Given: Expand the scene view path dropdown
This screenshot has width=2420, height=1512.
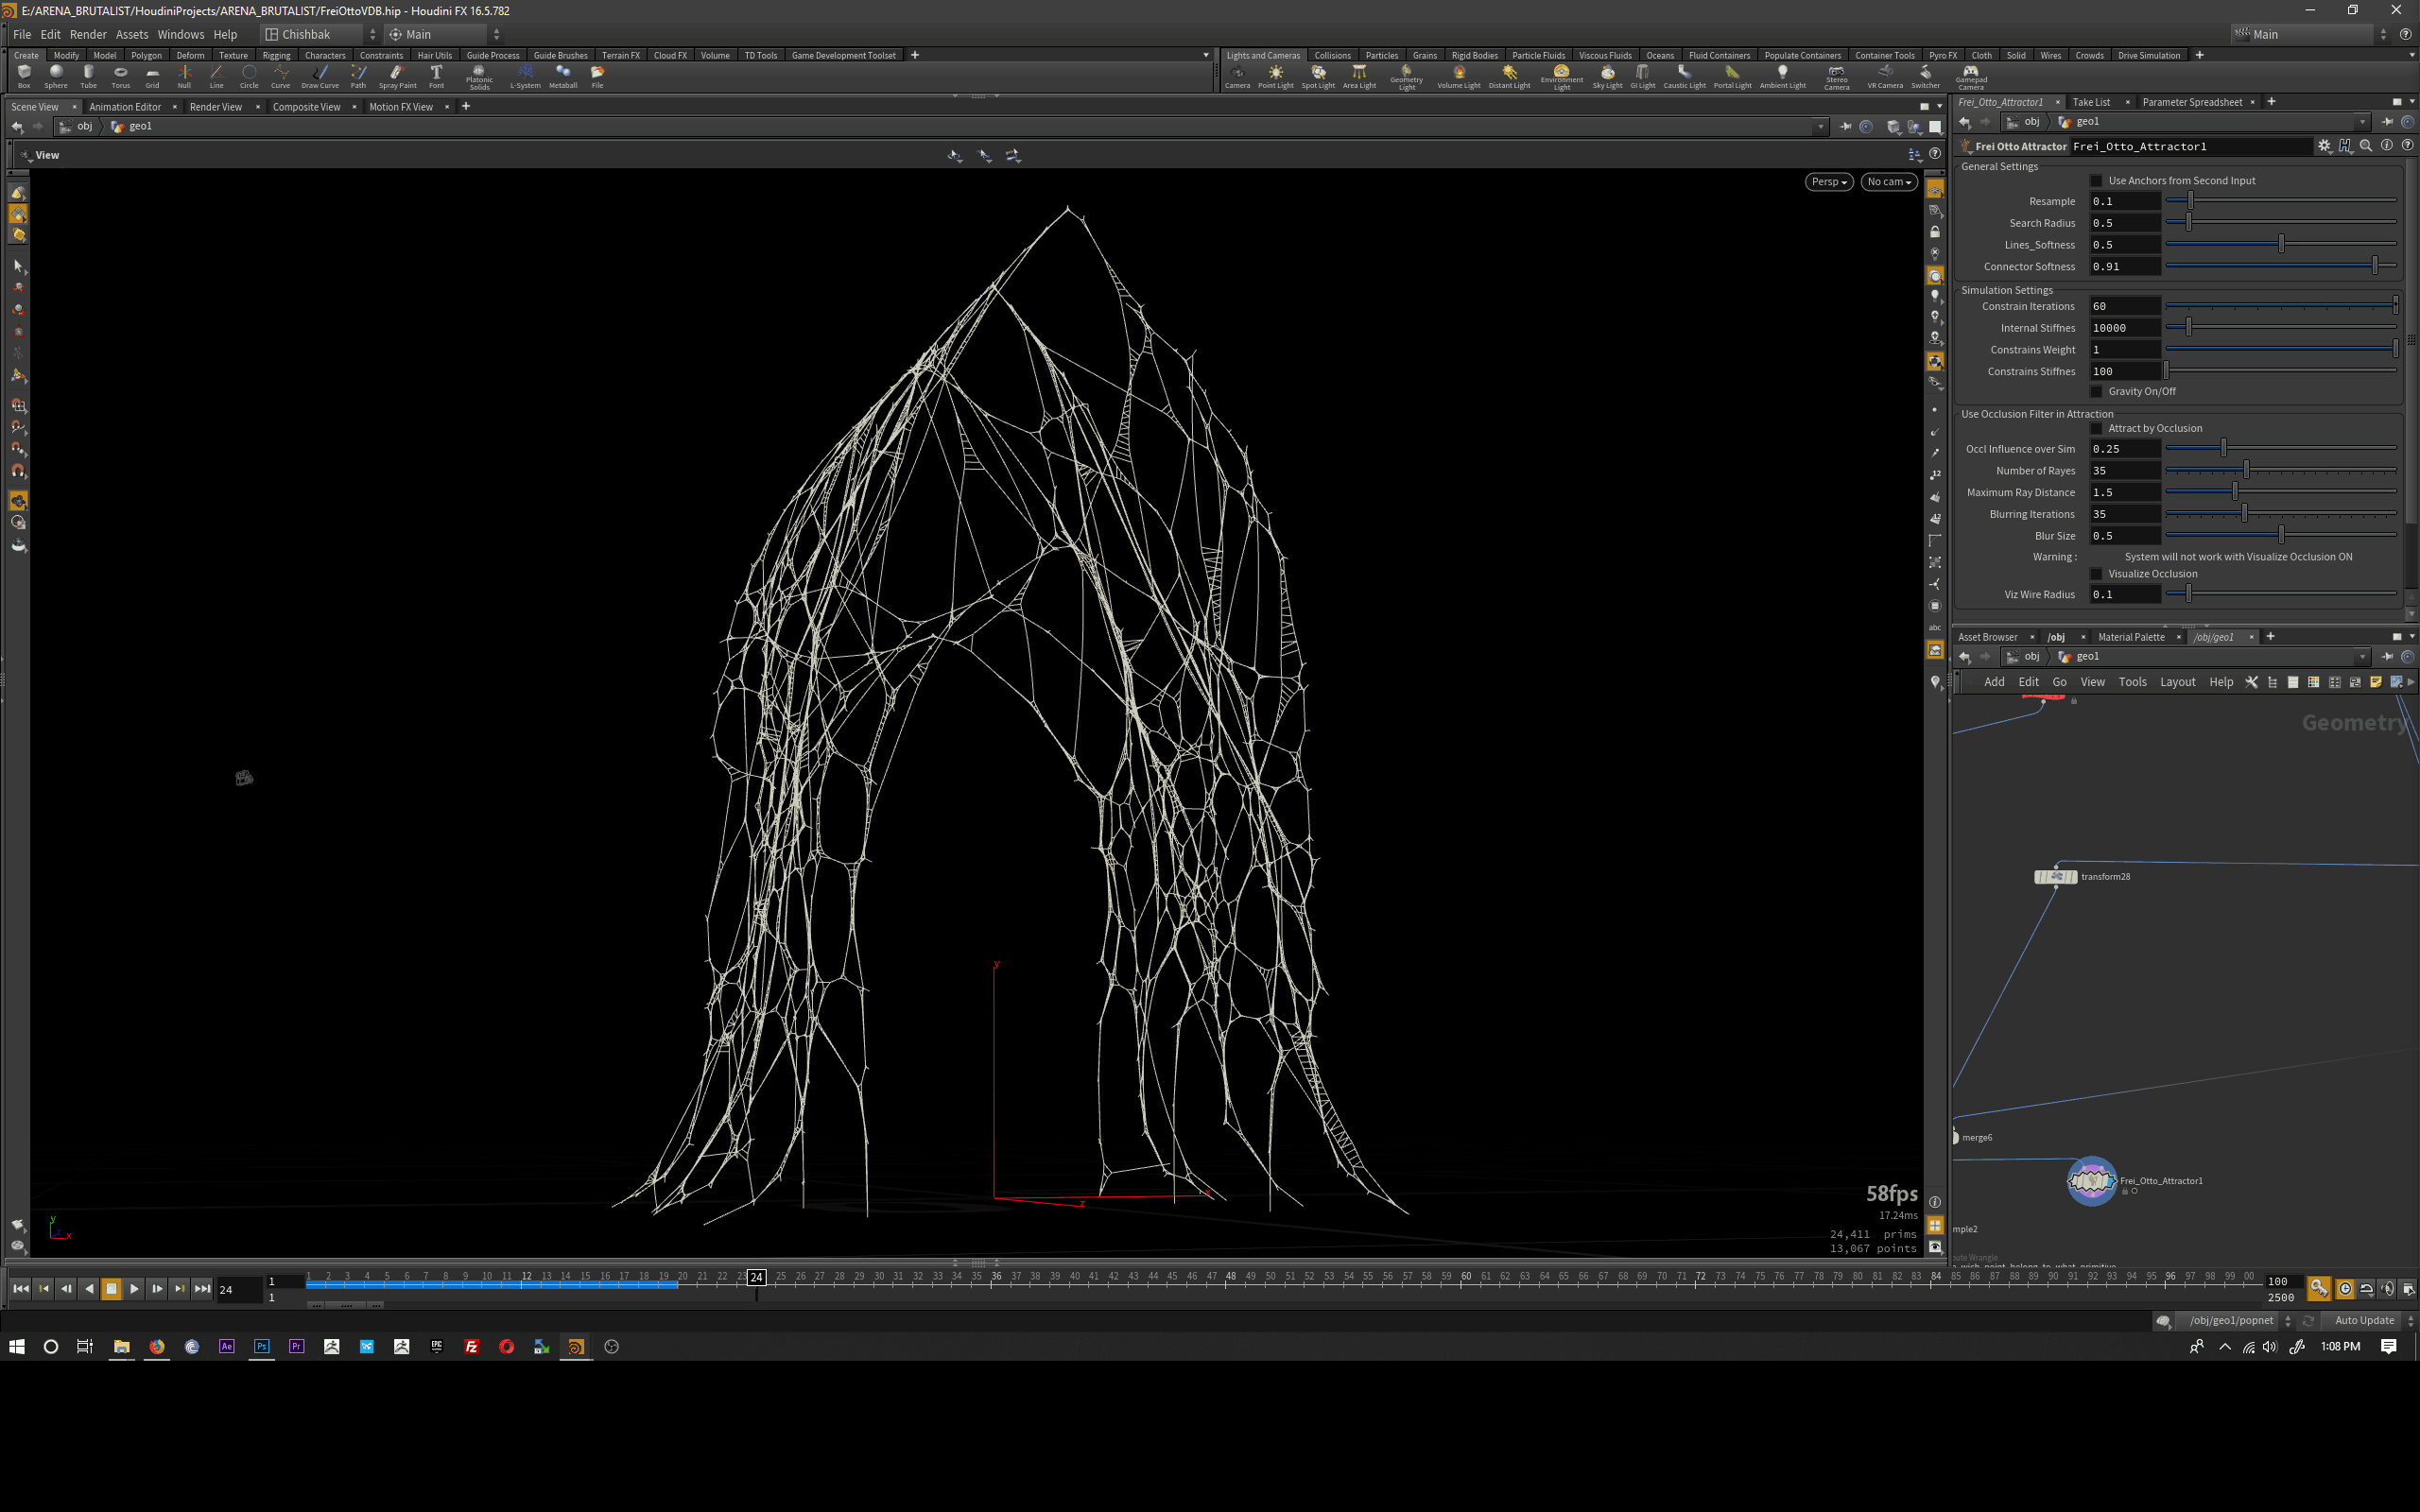Looking at the screenshot, I should [1820, 126].
